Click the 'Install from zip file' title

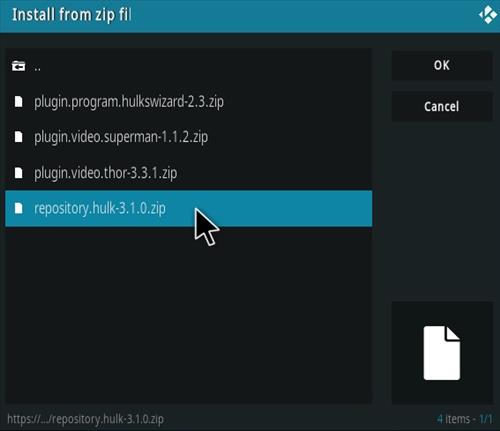tap(72, 15)
